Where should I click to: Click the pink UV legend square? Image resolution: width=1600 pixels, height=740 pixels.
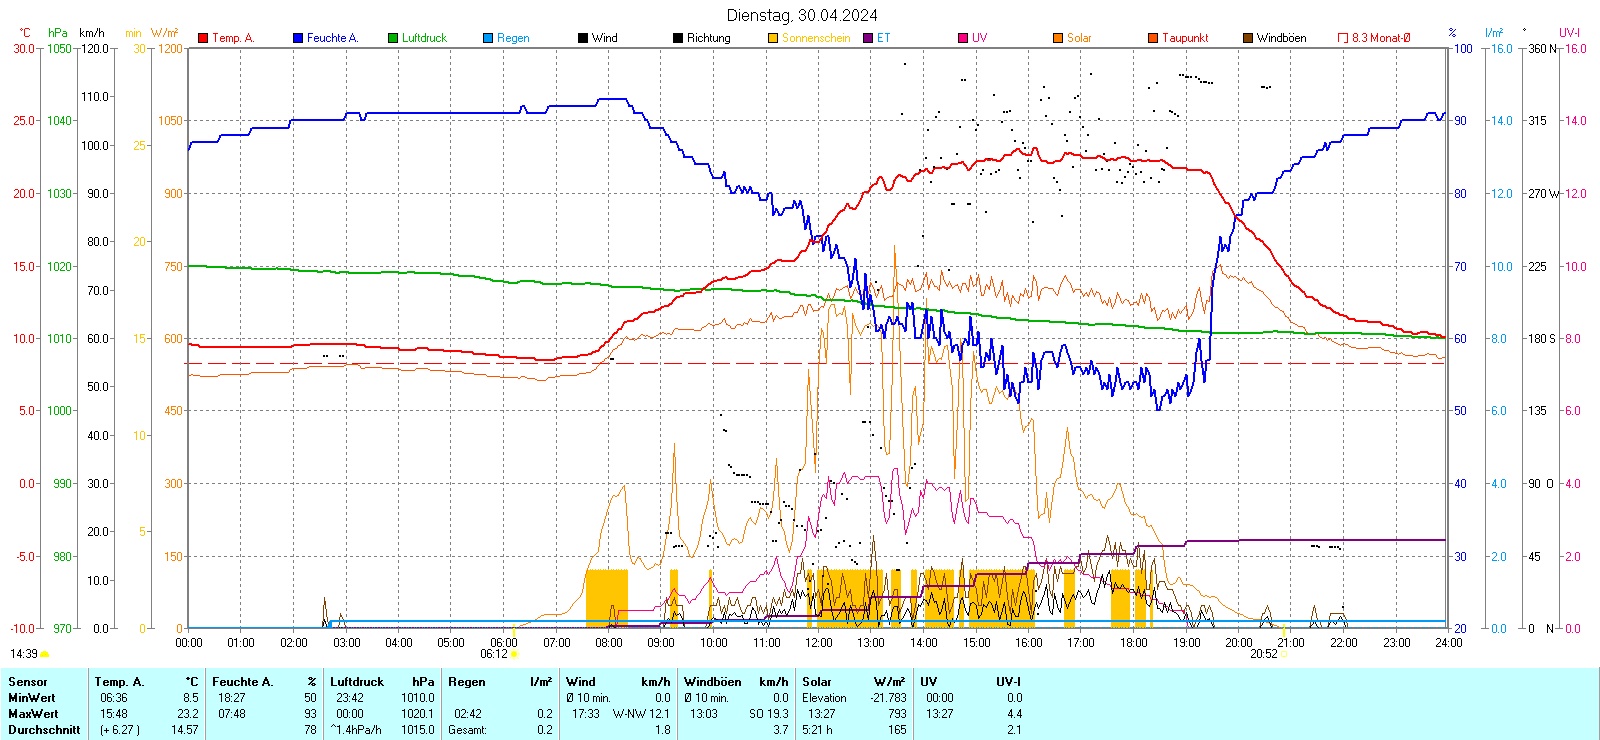point(963,38)
